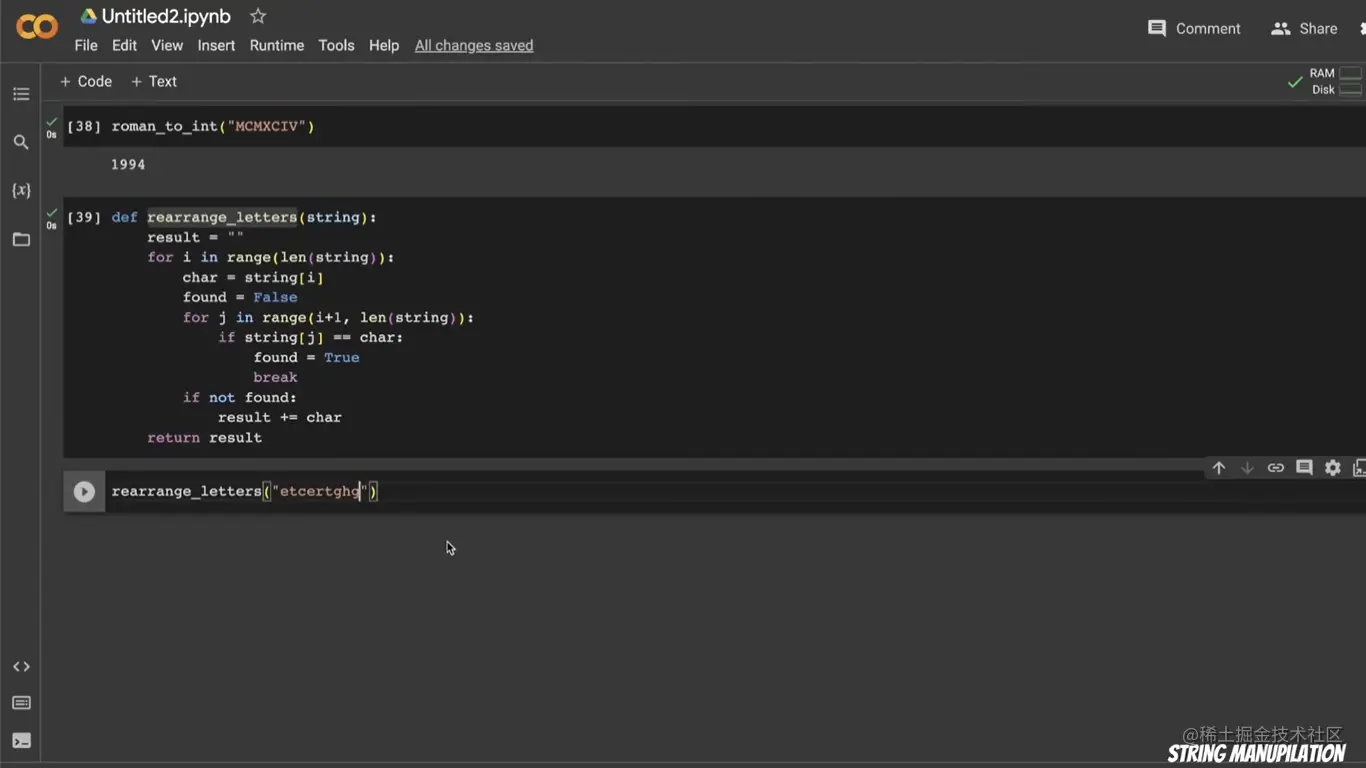This screenshot has height=768, width=1366.
Task: Add a new Code cell
Action: (86, 81)
